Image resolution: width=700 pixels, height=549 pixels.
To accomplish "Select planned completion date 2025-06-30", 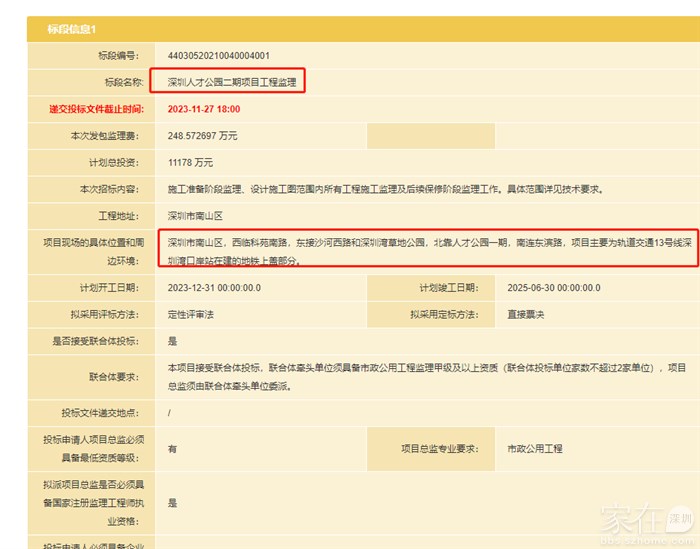I will coord(554,287).
